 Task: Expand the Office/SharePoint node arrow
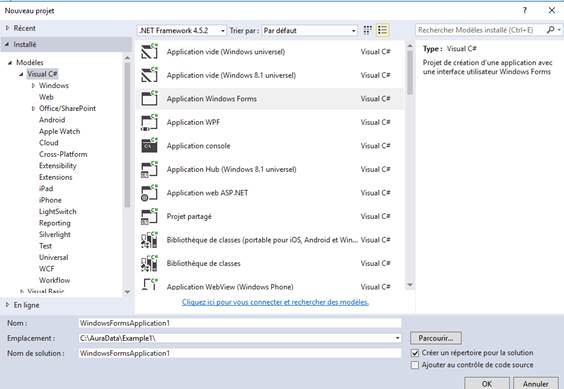33,108
